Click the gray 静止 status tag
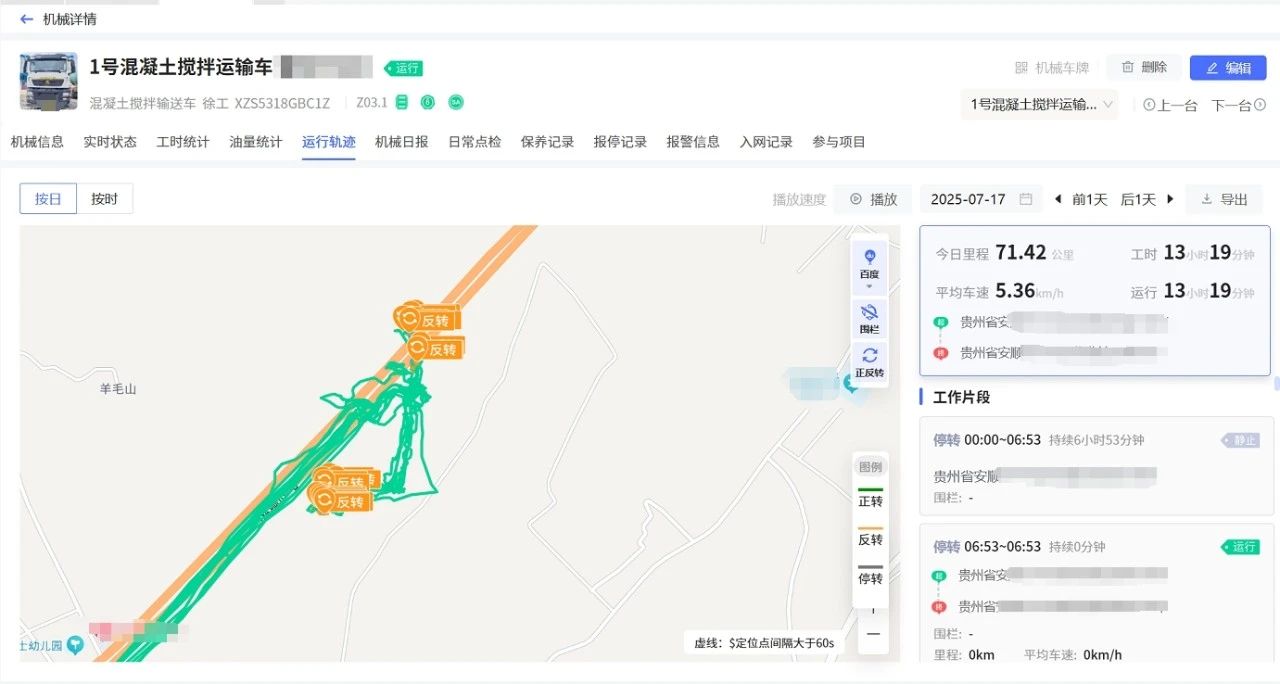The width and height of the screenshot is (1280, 684). tap(1240, 440)
